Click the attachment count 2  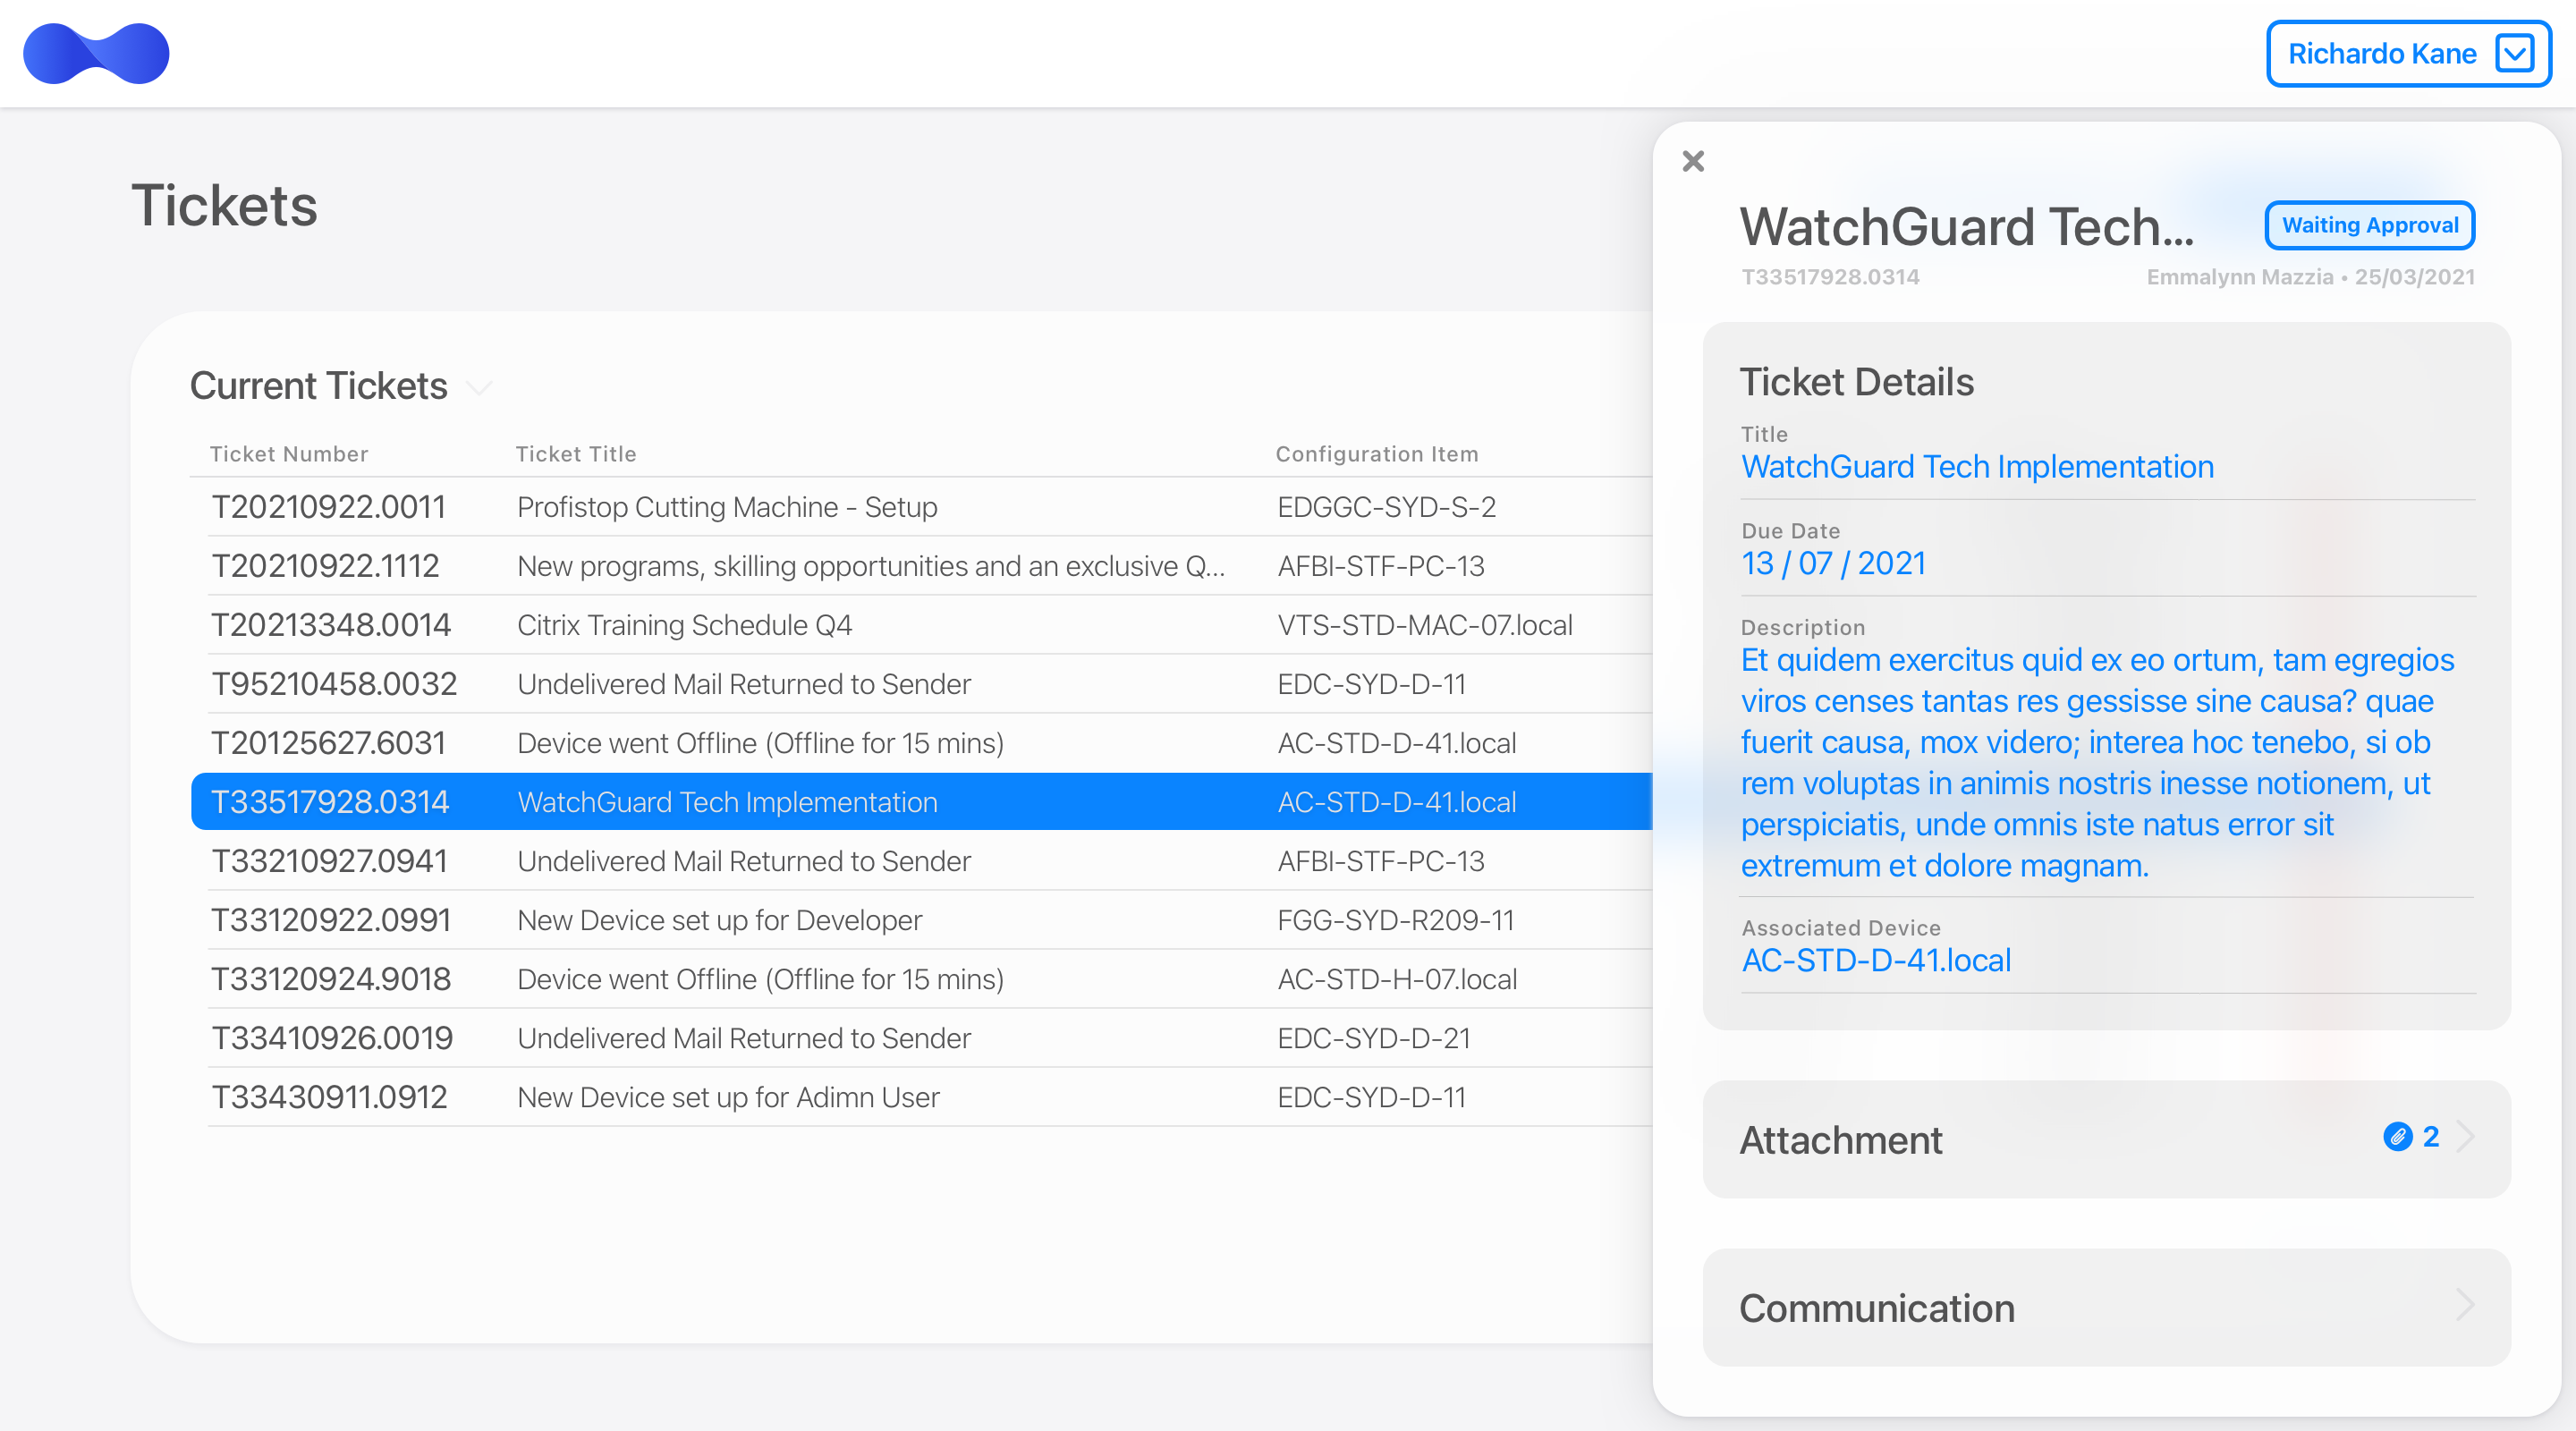[2430, 1137]
